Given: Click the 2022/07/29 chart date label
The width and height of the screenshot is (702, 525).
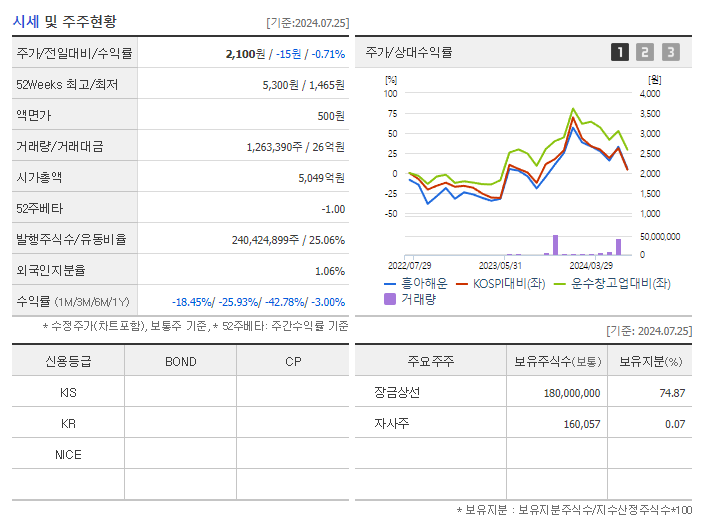Looking at the screenshot, I should tap(409, 265).
